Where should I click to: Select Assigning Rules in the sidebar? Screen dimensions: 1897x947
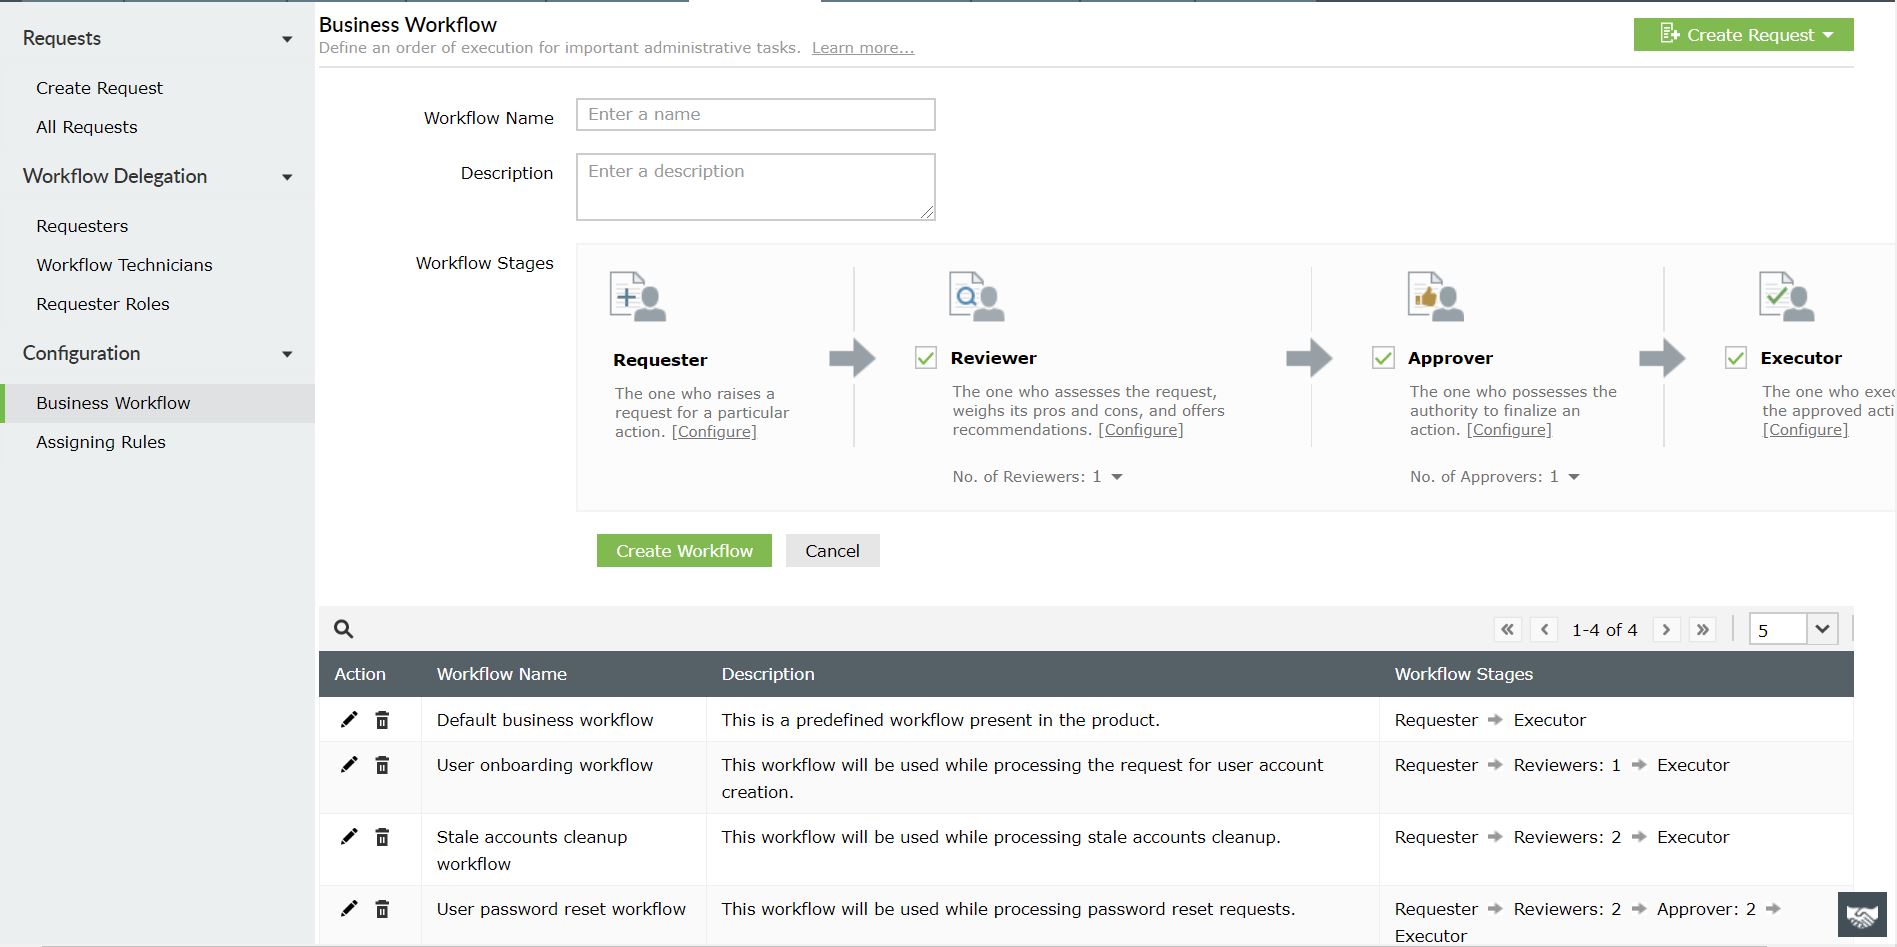click(101, 441)
